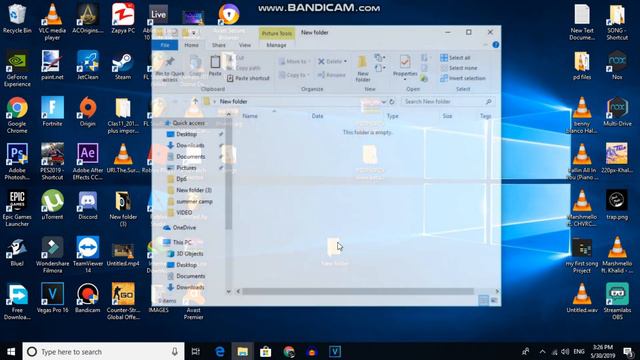Switch to the Home ribbon tab

click(191, 45)
